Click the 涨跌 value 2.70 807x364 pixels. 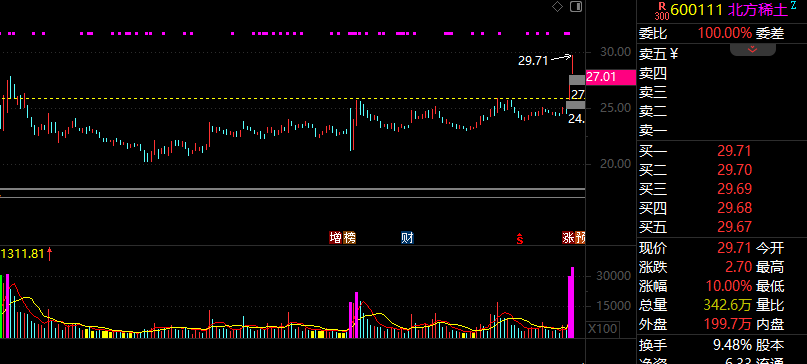point(739,267)
